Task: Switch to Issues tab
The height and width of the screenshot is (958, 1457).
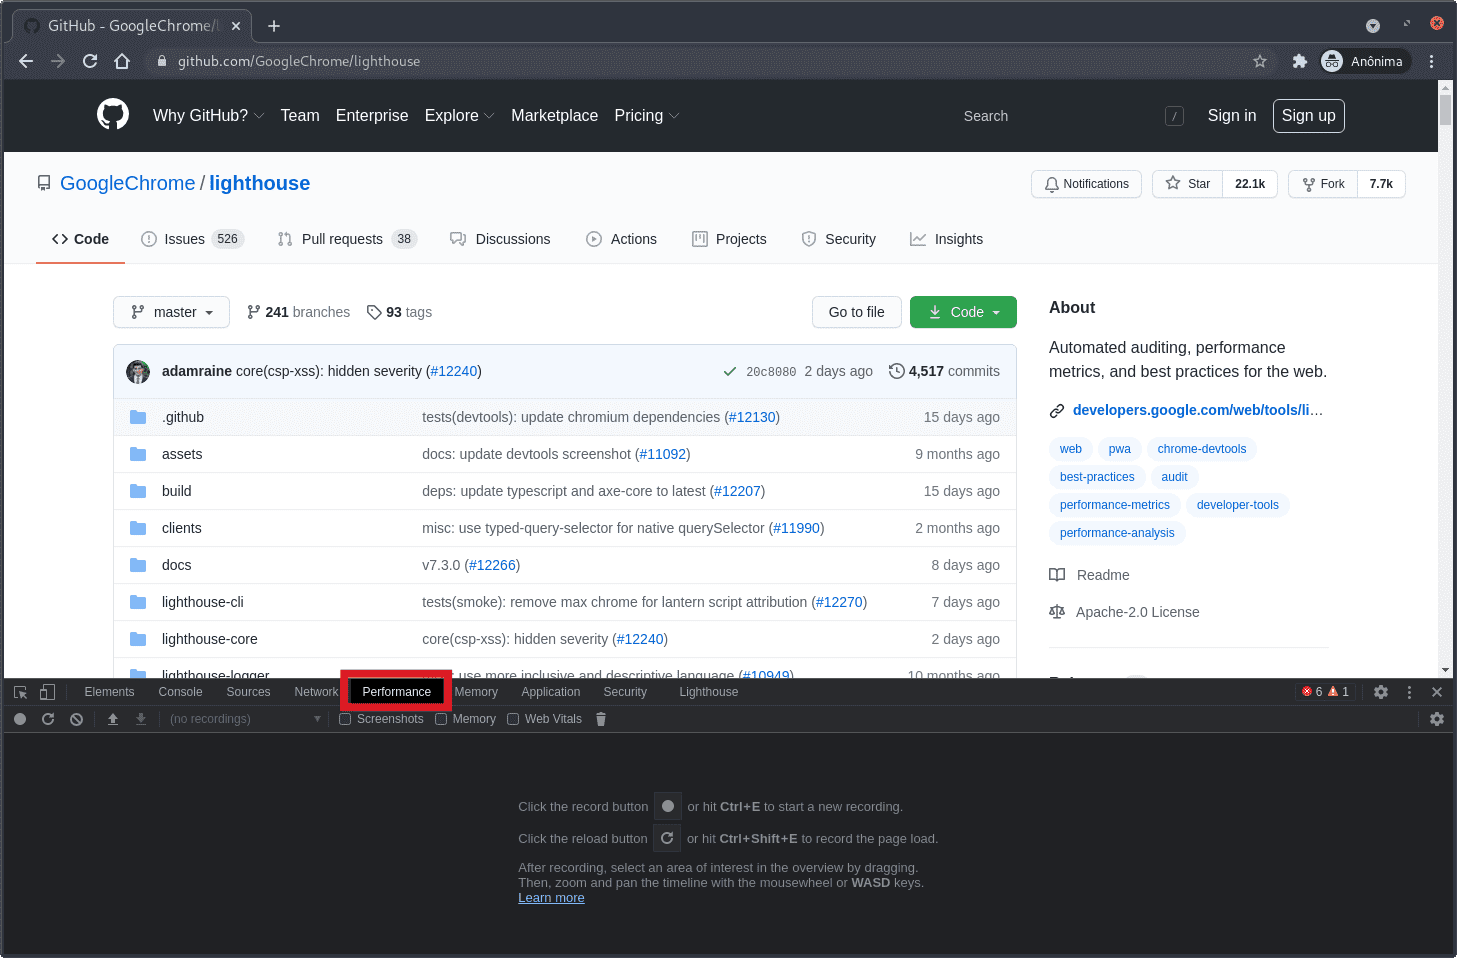Action: 192,239
